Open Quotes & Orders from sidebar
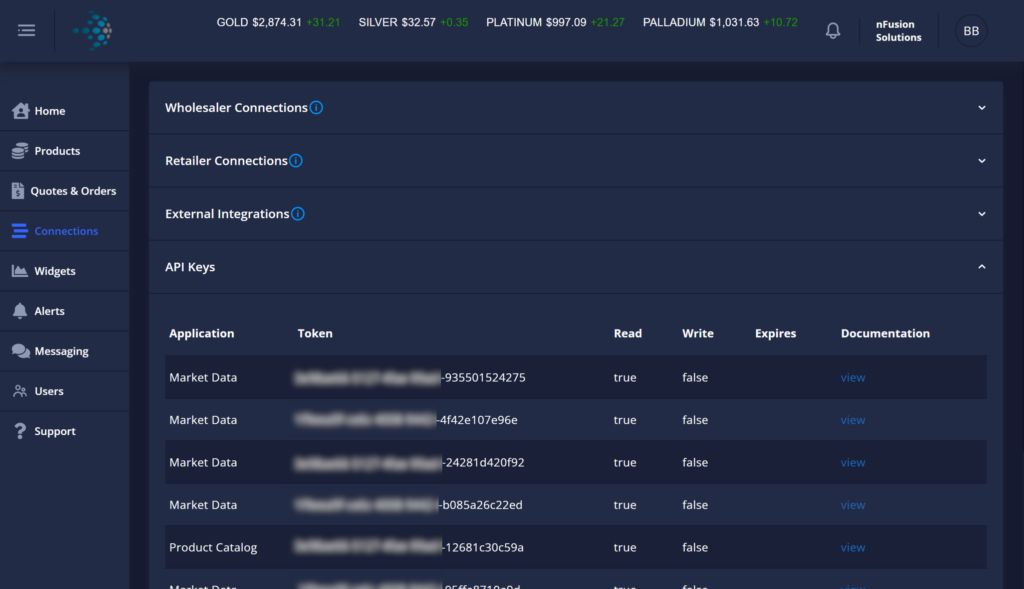The height and width of the screenshot is (589, 1024). click(x=73, y=191)
